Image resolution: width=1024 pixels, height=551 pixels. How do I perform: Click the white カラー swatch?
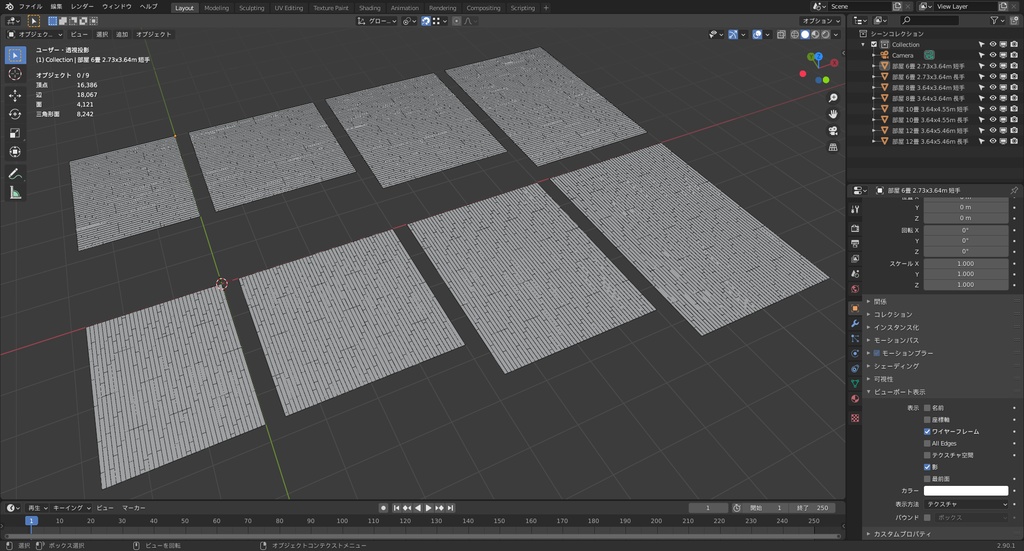pos(965,491)
